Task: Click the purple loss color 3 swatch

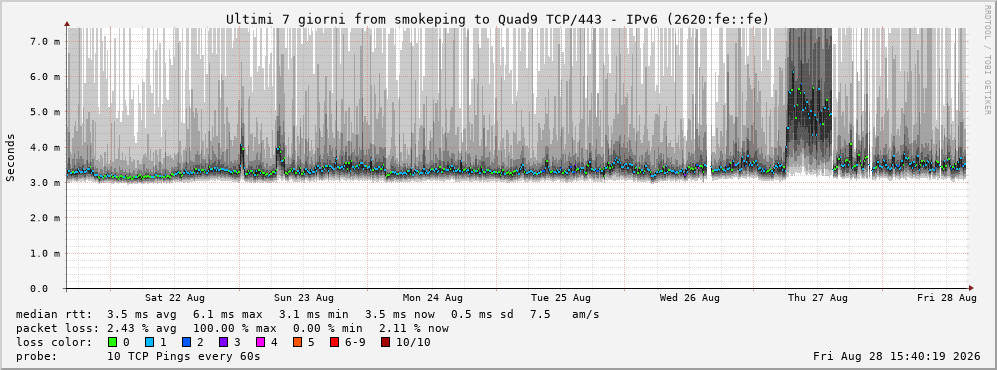Action: [x=223, y=342]
